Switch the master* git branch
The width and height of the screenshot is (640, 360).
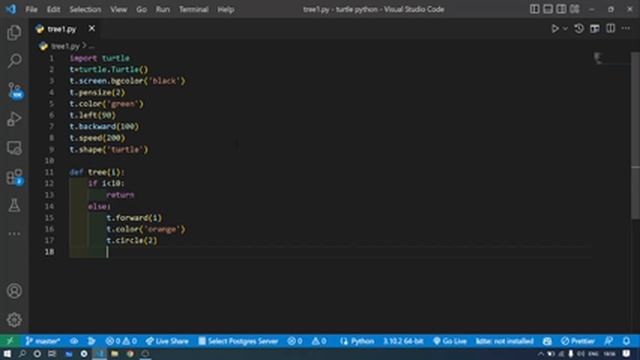click(x=42, y=341)
